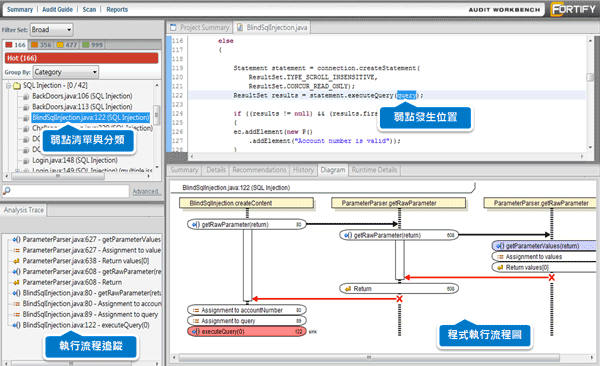Image resolution: width=600 pixels, height=366 pixels.
Task: Open the Reports menu
Action: 117,10
